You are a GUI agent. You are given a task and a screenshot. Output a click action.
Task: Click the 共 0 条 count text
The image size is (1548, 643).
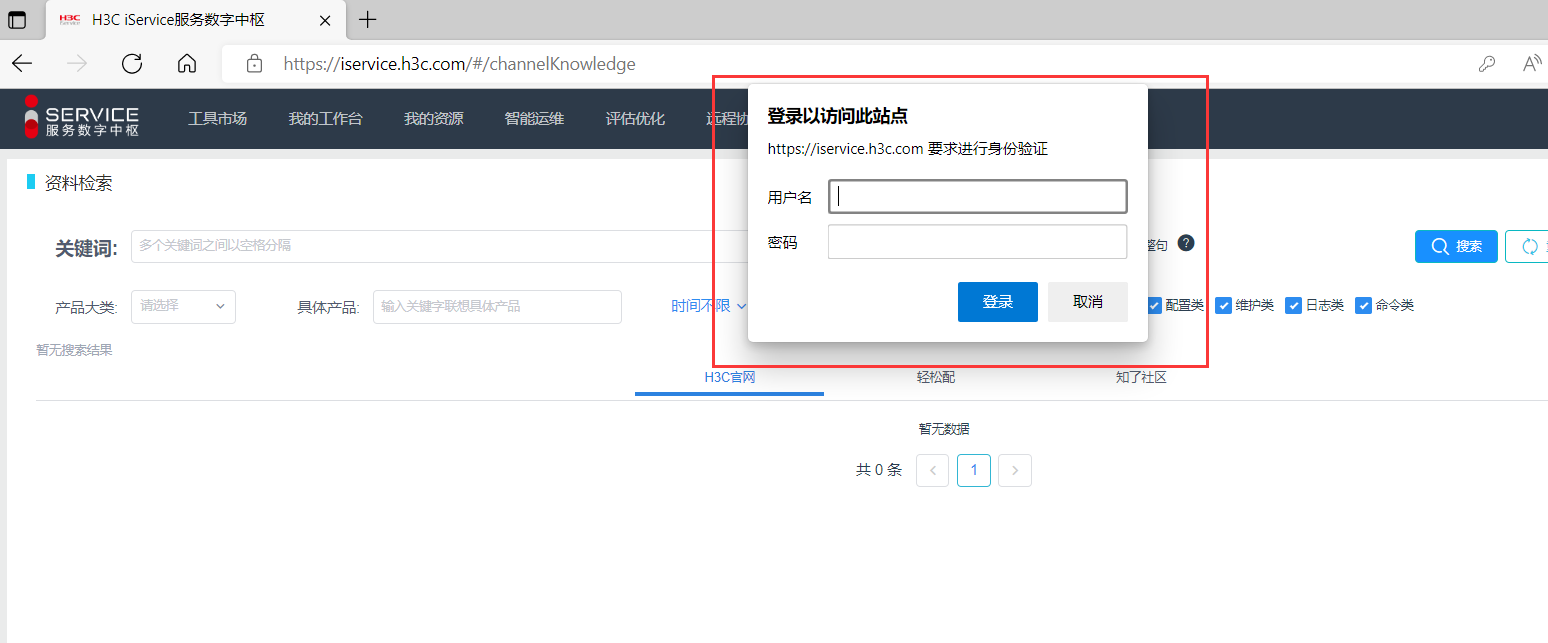pos(879,470)
